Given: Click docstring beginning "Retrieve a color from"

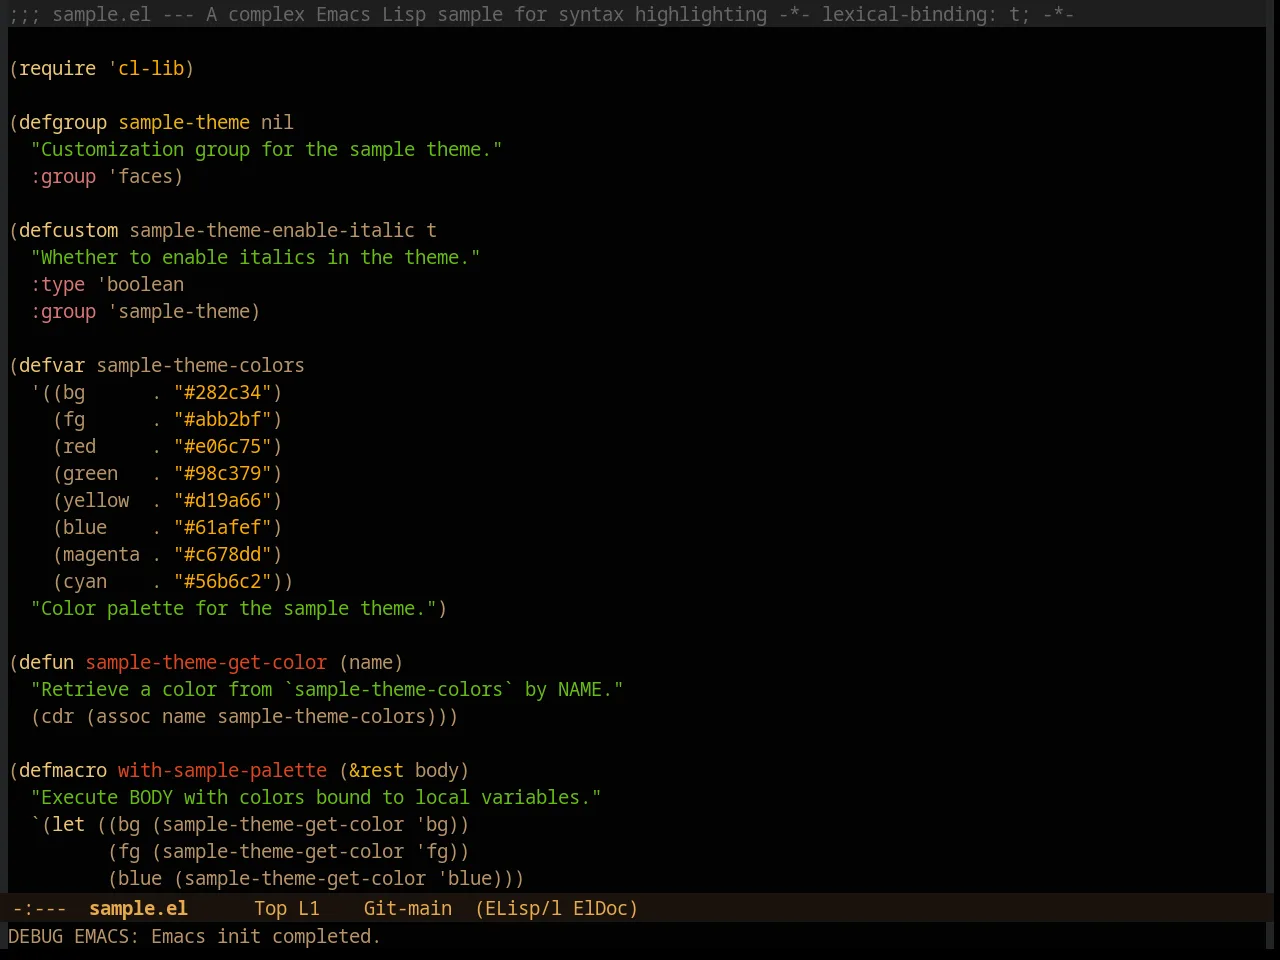Looking at the screenshot, I should tap(327, 689).
